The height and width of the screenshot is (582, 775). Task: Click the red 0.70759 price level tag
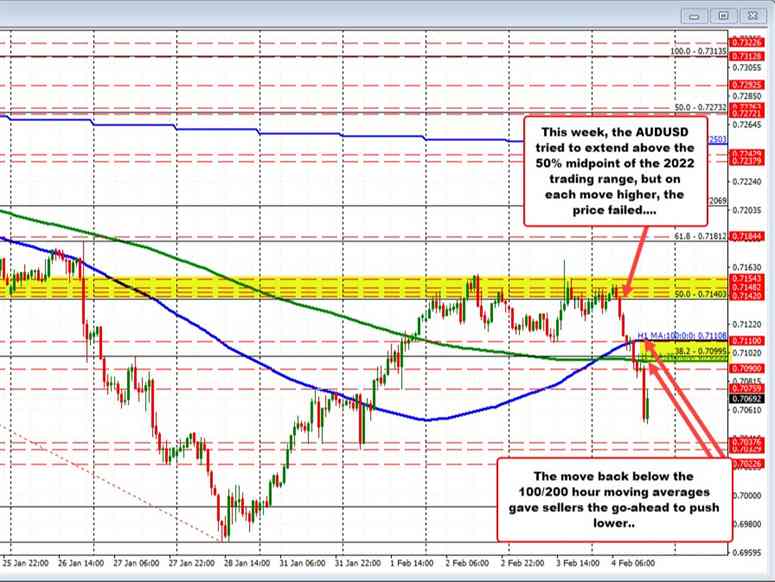[x=746, y=388]
